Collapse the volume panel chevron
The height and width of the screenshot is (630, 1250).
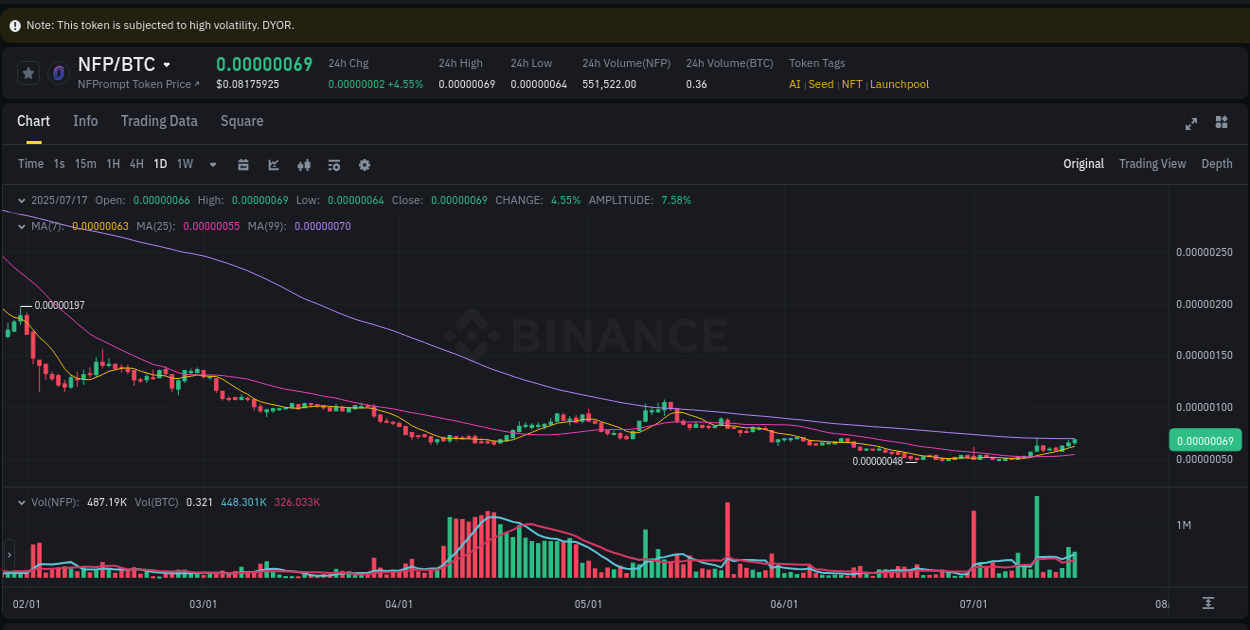pos(20,501)
